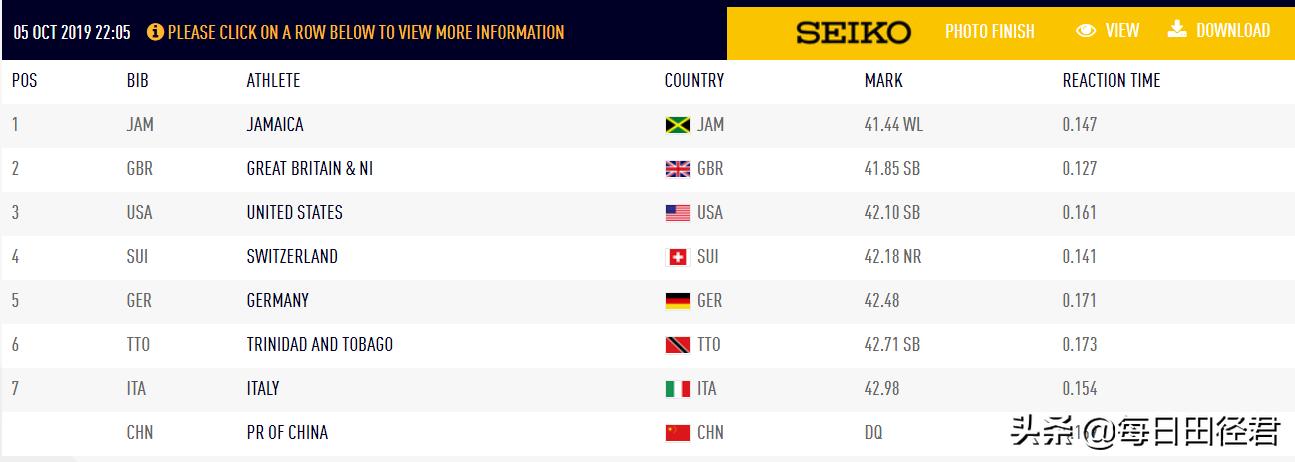Click the eye View button

pos(1107,31)
